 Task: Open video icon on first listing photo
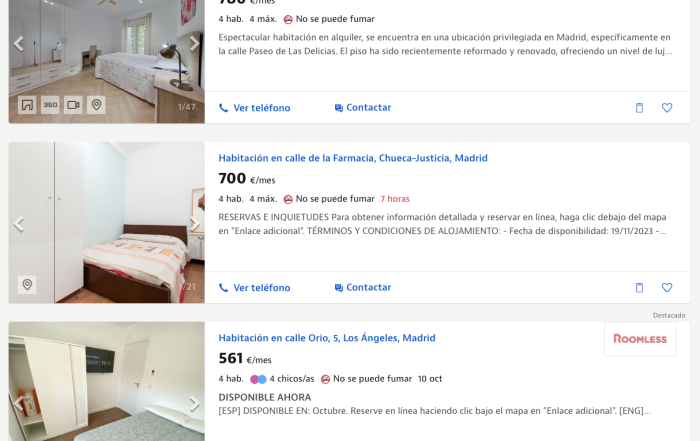click(x=73, y=105)
